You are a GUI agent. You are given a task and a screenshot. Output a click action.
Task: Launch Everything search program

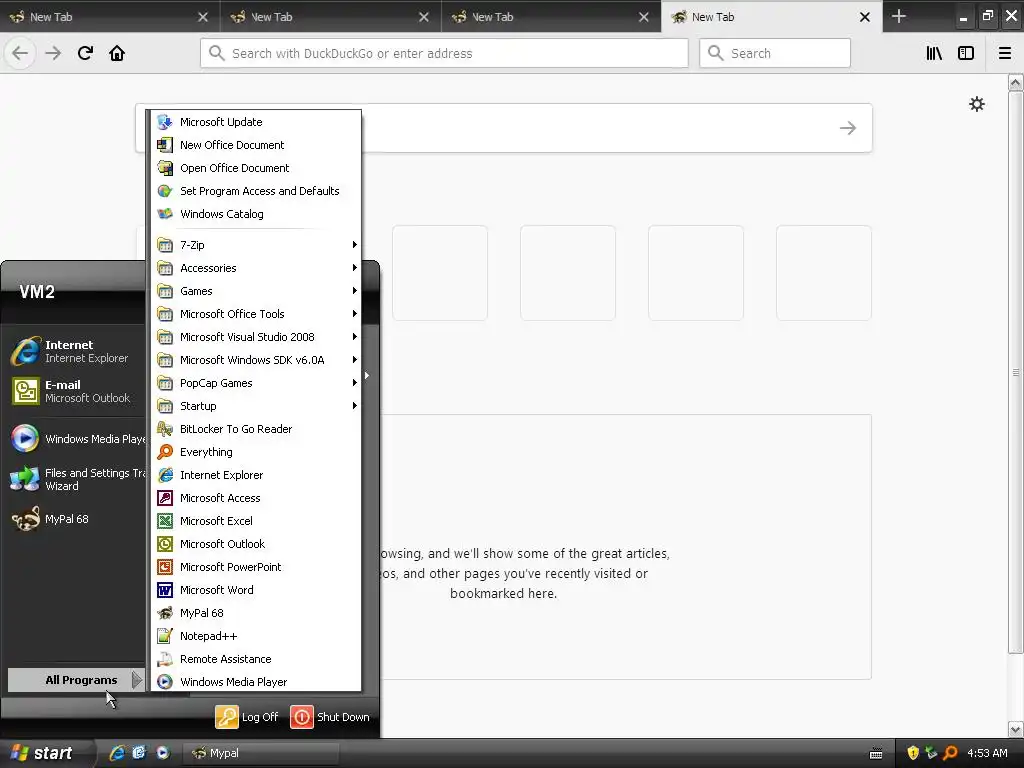pos(256,452)
